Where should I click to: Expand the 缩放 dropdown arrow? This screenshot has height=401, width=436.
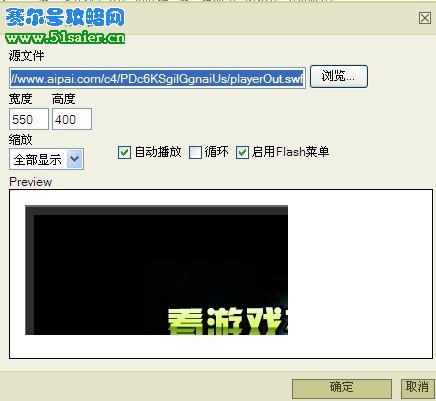click(x=75, y=159)
